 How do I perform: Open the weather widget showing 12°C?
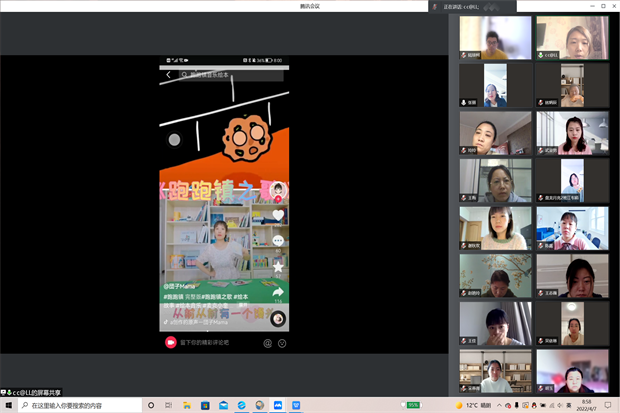tap(470, 405)
